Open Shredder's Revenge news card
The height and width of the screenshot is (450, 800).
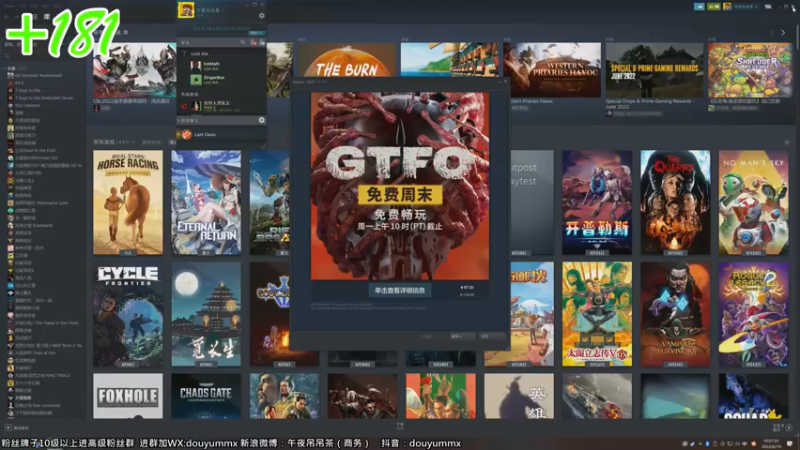point(750,70)
